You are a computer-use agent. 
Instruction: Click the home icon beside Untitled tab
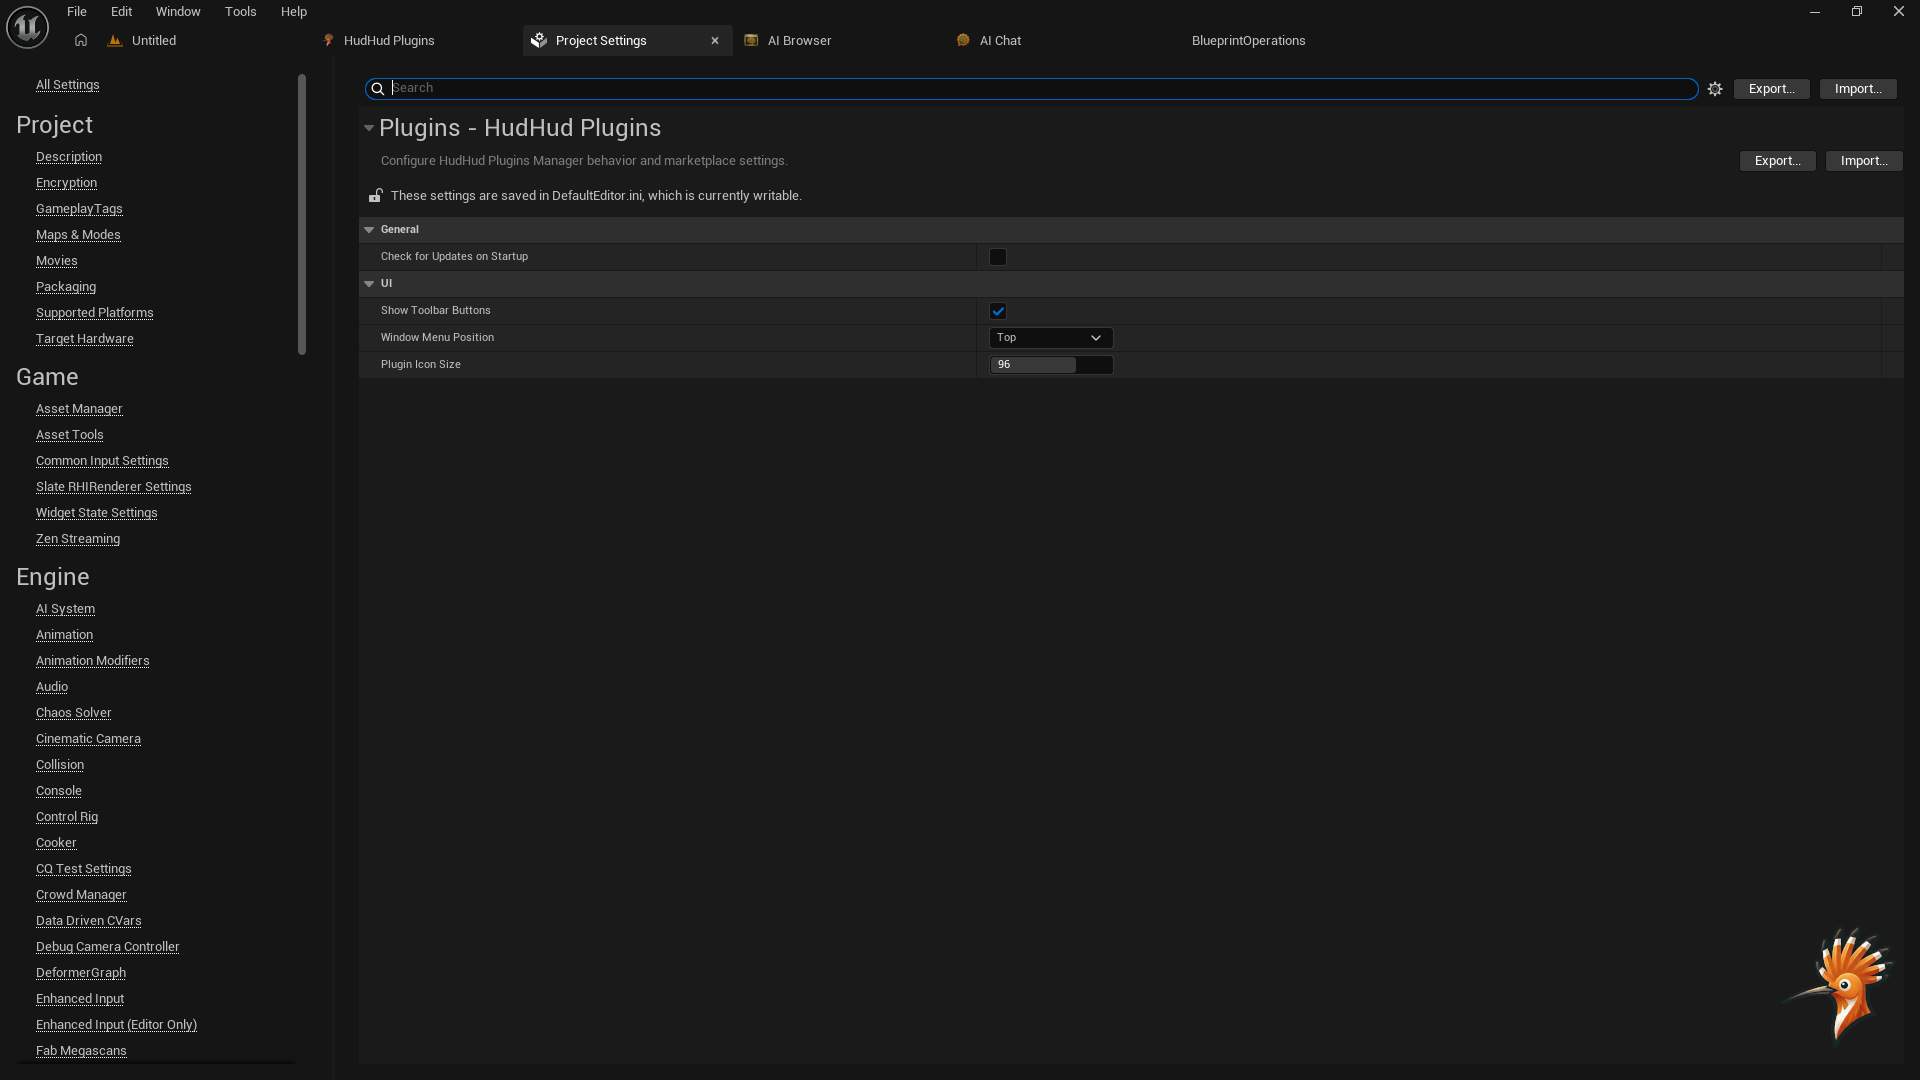(x=81, y=41)
